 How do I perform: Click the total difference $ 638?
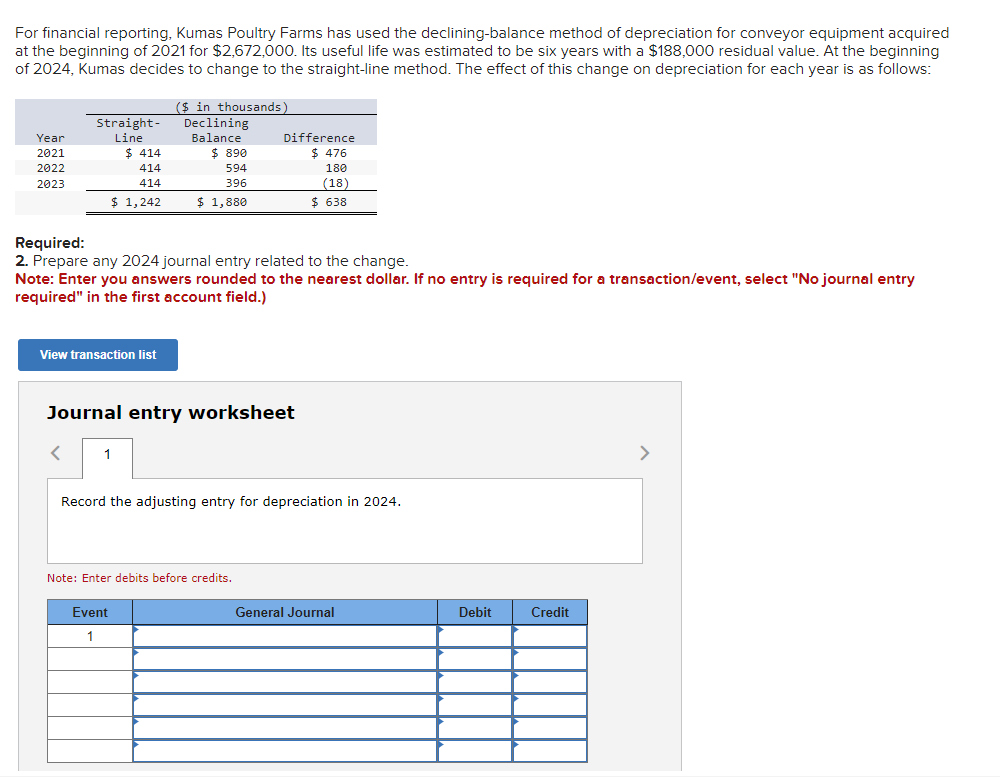(x=329, y=202)
